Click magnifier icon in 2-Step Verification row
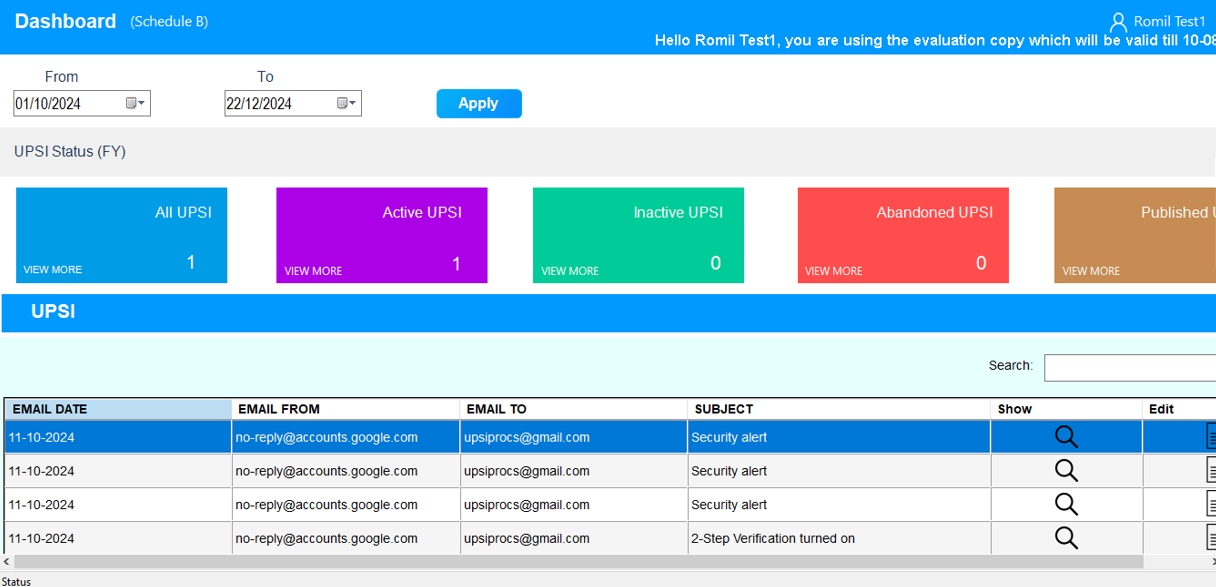This screenshot has height=587, width=1216. pyautogui.click(x=1066, y=538)
